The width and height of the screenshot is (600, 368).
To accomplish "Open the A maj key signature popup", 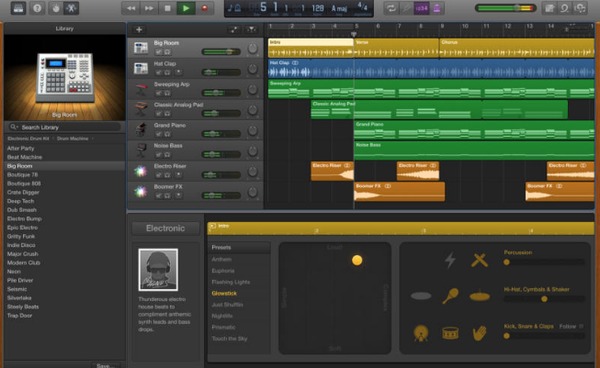I will pyautogui.click(x=339, y=8).
